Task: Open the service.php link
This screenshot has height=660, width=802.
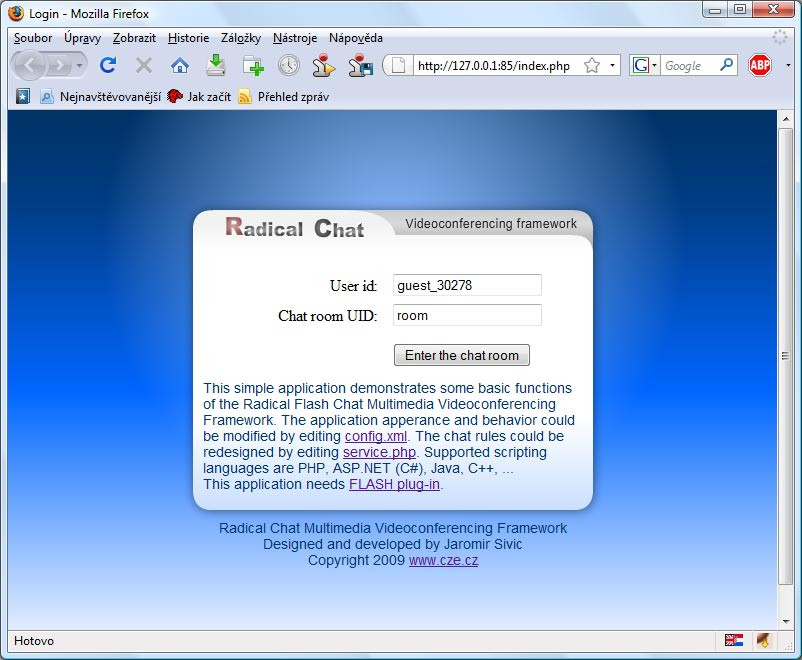Action: point(379,452)
